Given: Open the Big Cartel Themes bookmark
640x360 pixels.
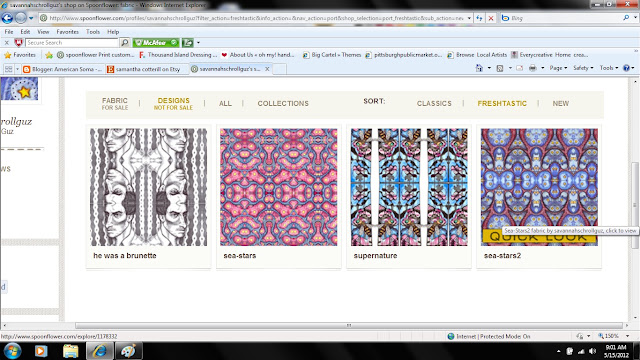Looking at the screenshot, I should coord(332,55).
